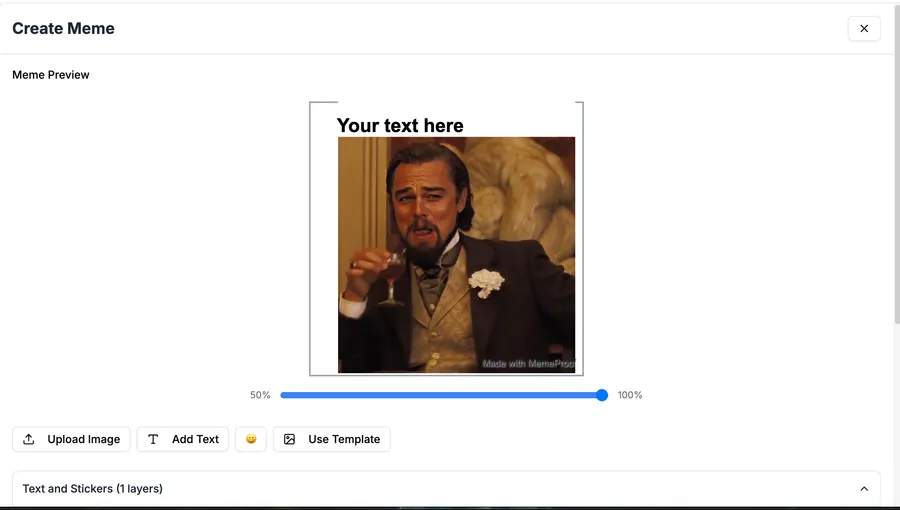The height and width of the screenshot is (510, 900).
Task: Close the Create Meme dialog
Action: (864, 29)
